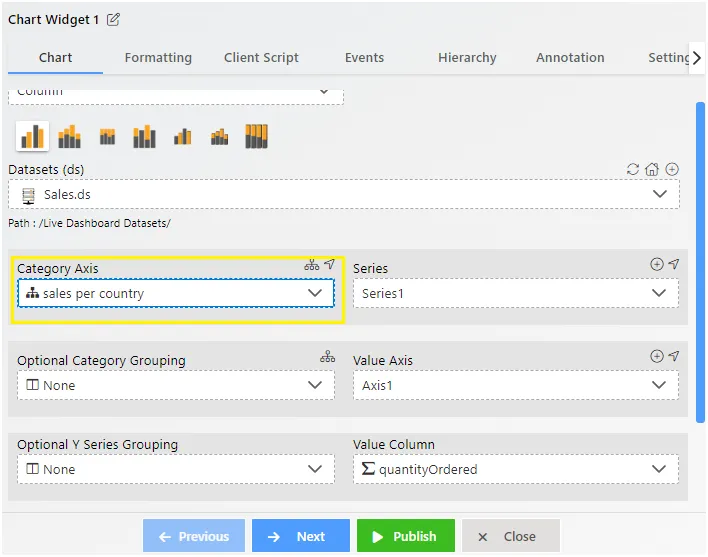This screenshot has height=557, width=708.
Task: Open the Annotation tab
Action: point(570,58)
